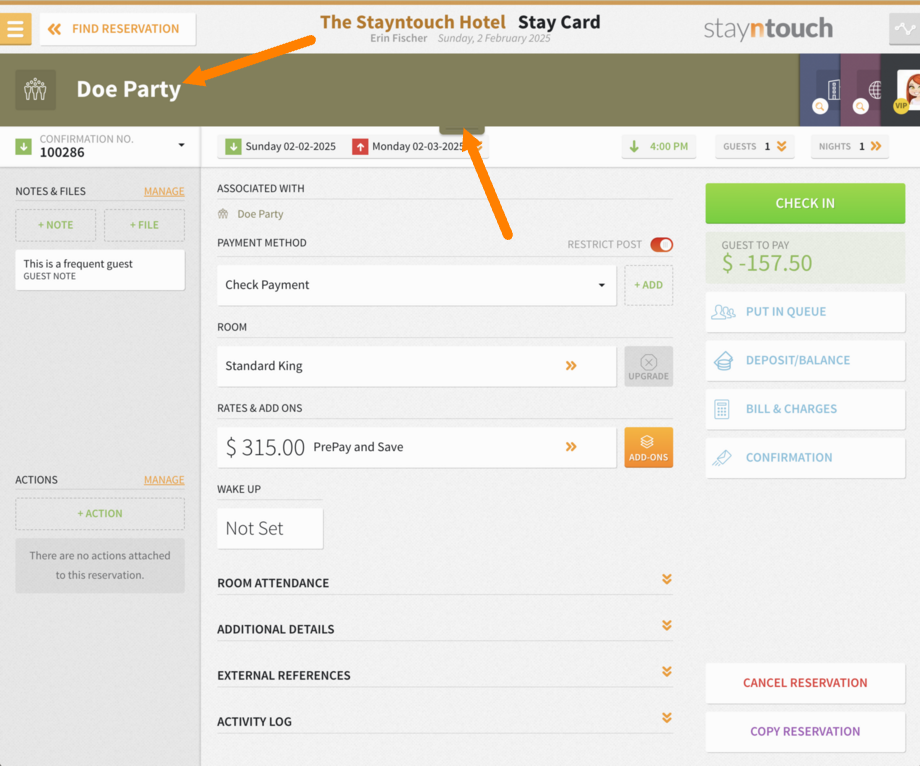Open the travel agent card tab

[x=861, y=90]
